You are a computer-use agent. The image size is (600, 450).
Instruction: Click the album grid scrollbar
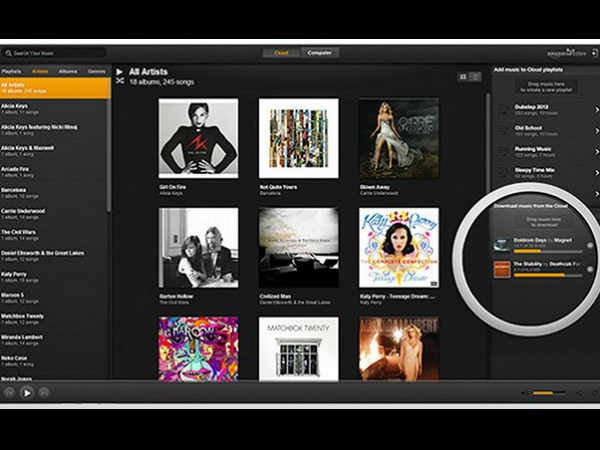coord(488,142)
